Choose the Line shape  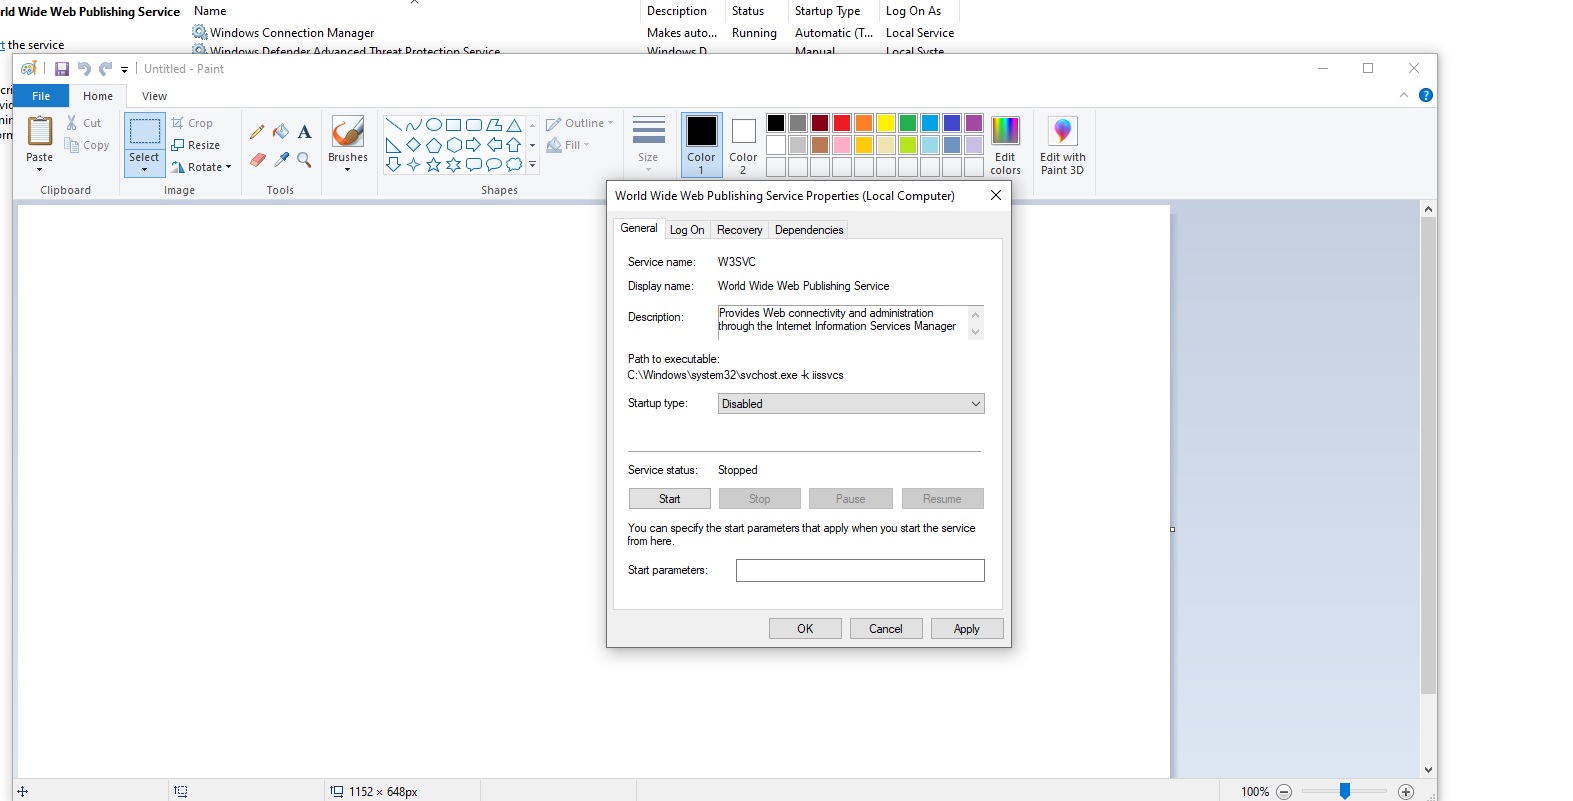(x=394, y=125)
